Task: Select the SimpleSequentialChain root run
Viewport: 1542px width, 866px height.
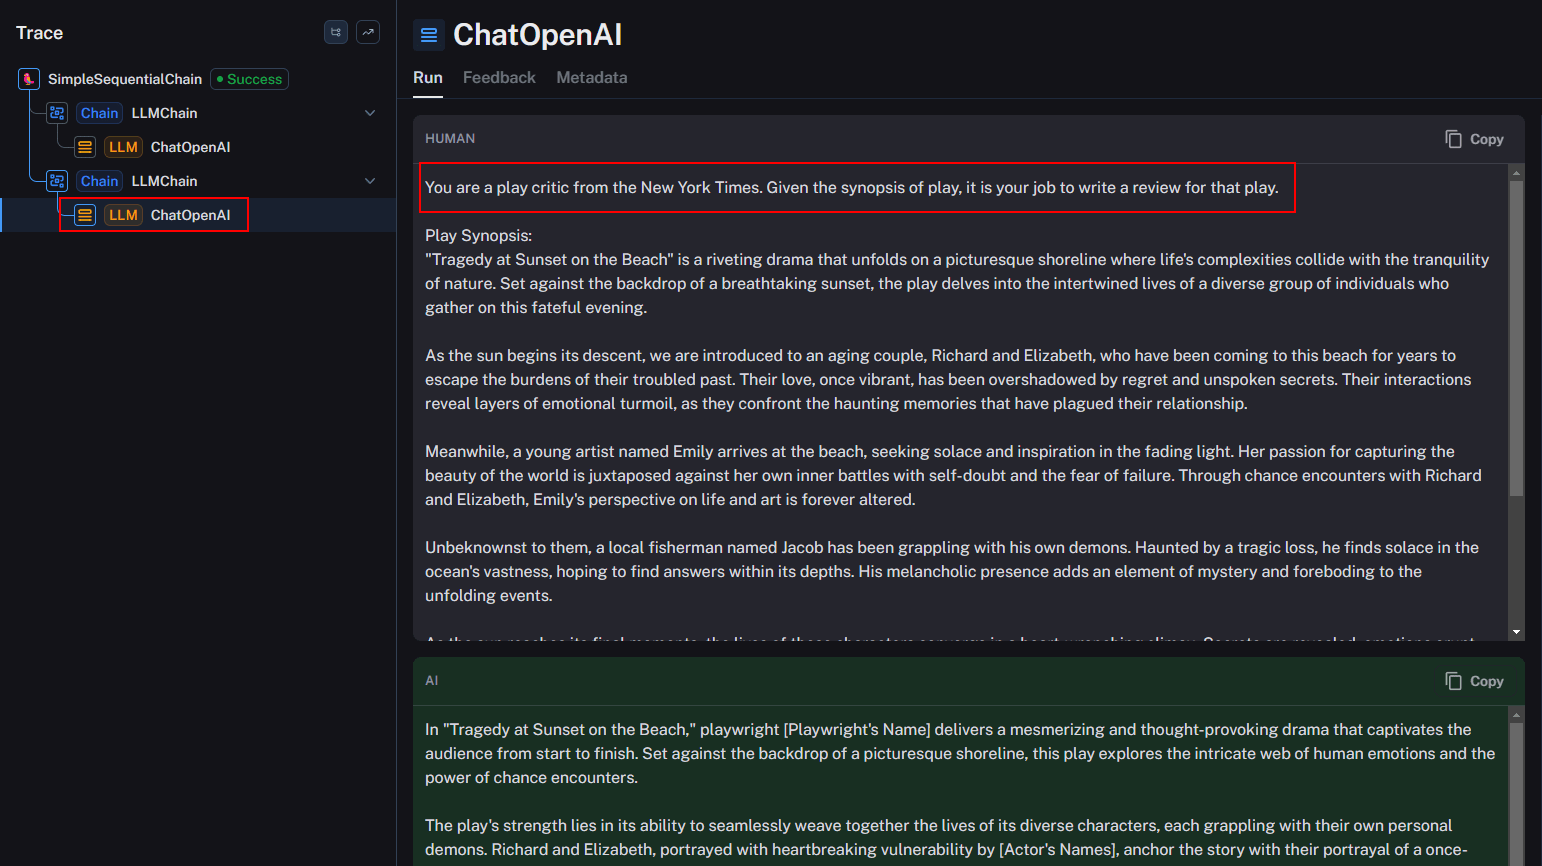Action: 125,79
